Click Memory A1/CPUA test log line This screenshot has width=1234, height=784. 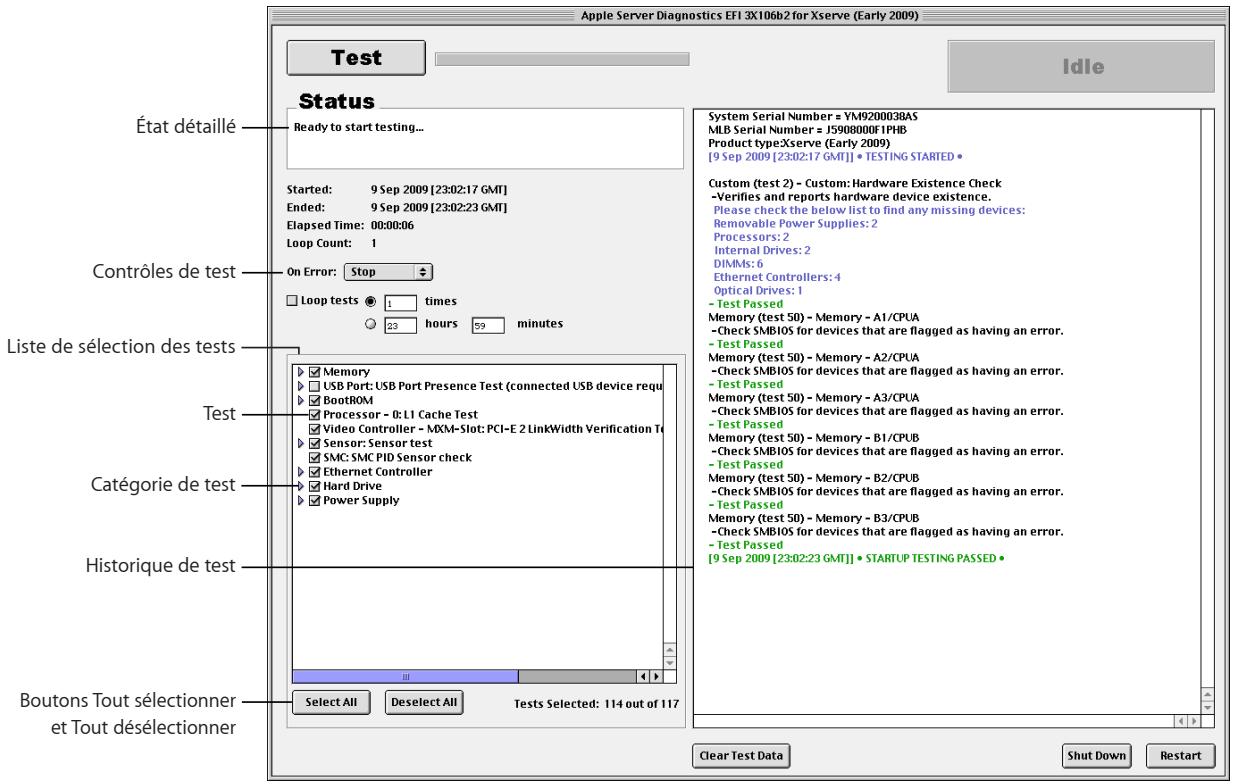coord(813,316)
